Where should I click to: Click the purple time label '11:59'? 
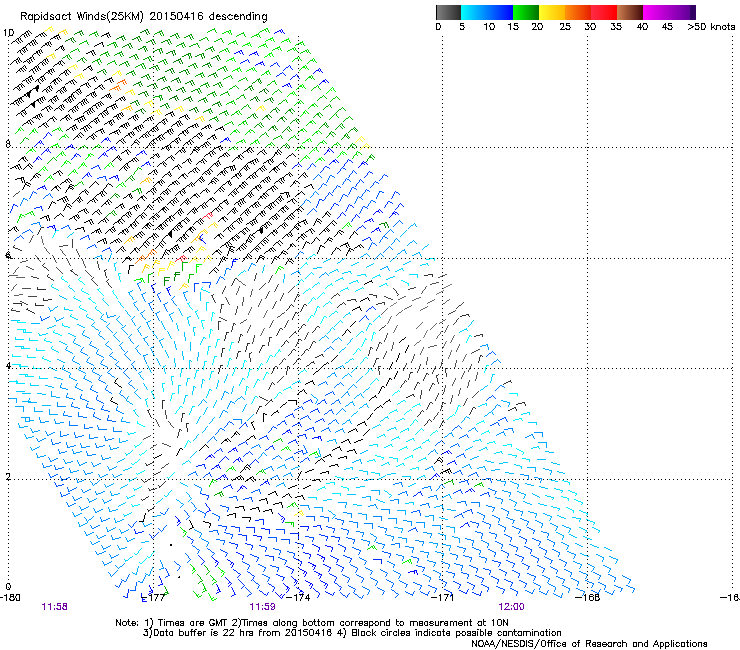click(262, 607)
